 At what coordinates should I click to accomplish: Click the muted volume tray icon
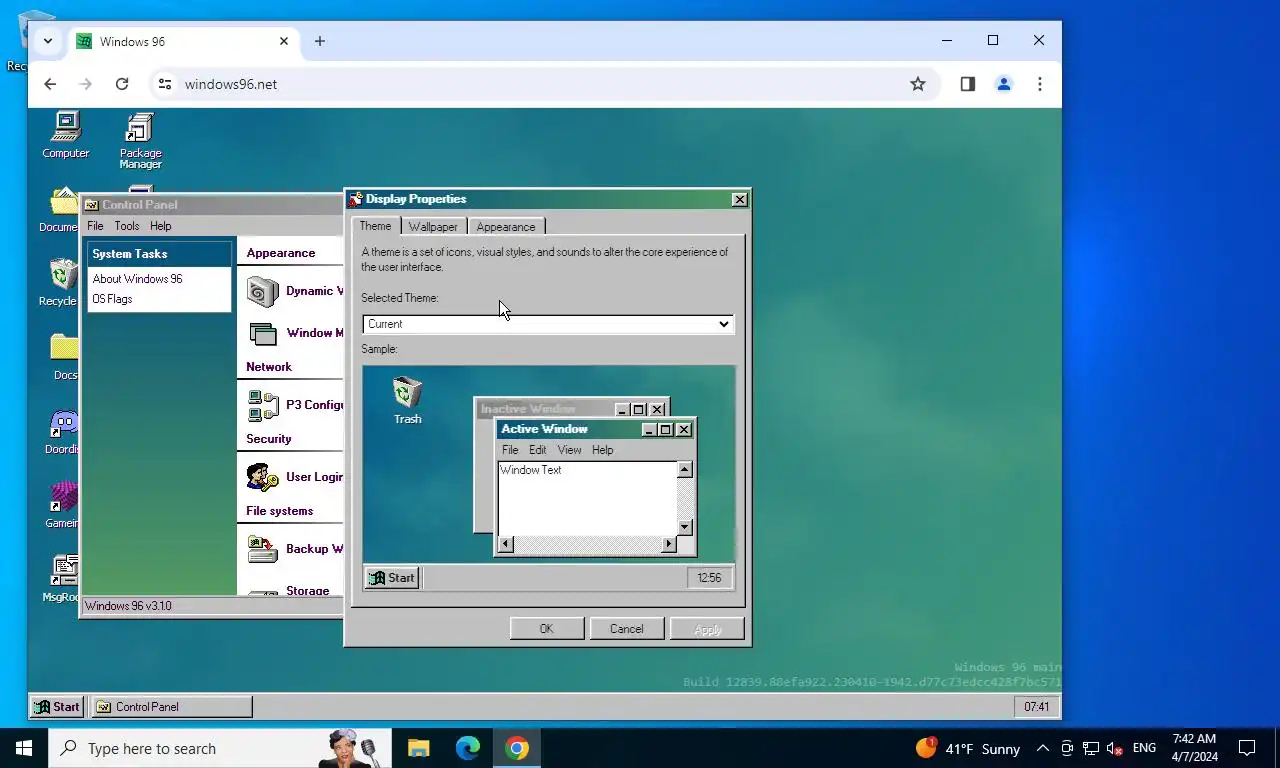(x=1114, y=748)
